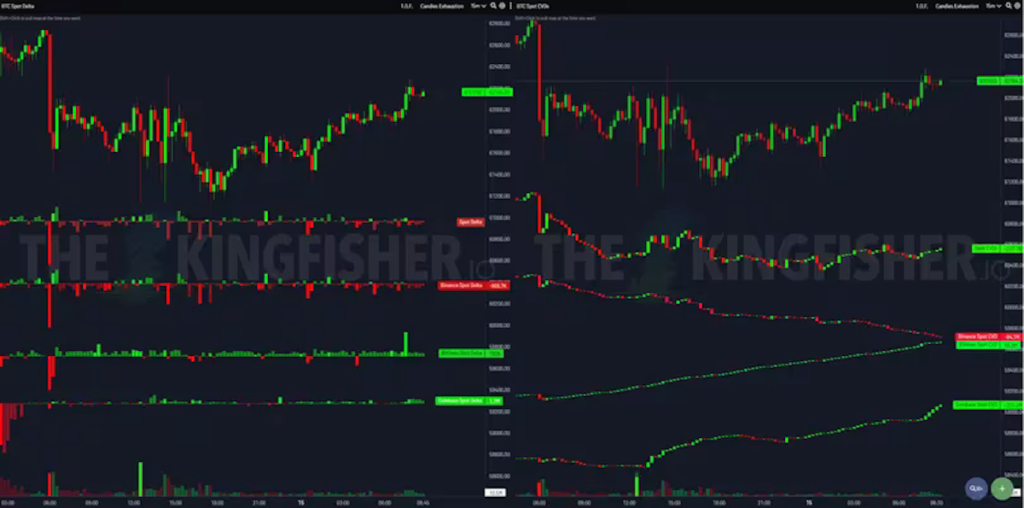The height and width of the screenshot is (508, 1024).
Task: Click the red Spot Delta label
Action: [470, 222]
